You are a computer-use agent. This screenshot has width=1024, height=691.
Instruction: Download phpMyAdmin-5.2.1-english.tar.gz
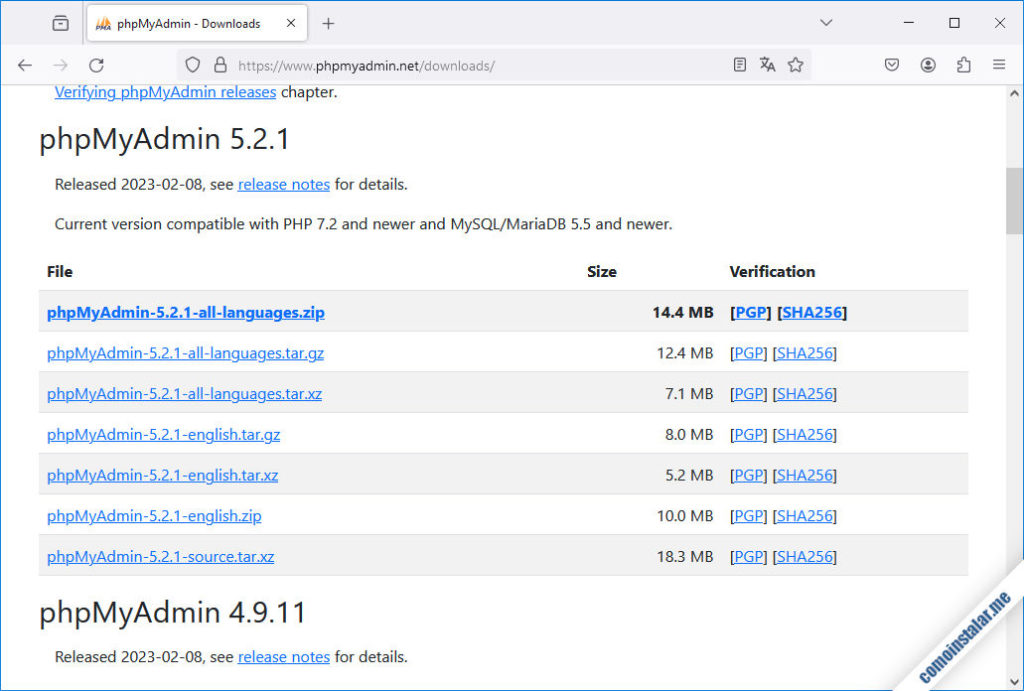pyautogui.click(x=163, y=434)
